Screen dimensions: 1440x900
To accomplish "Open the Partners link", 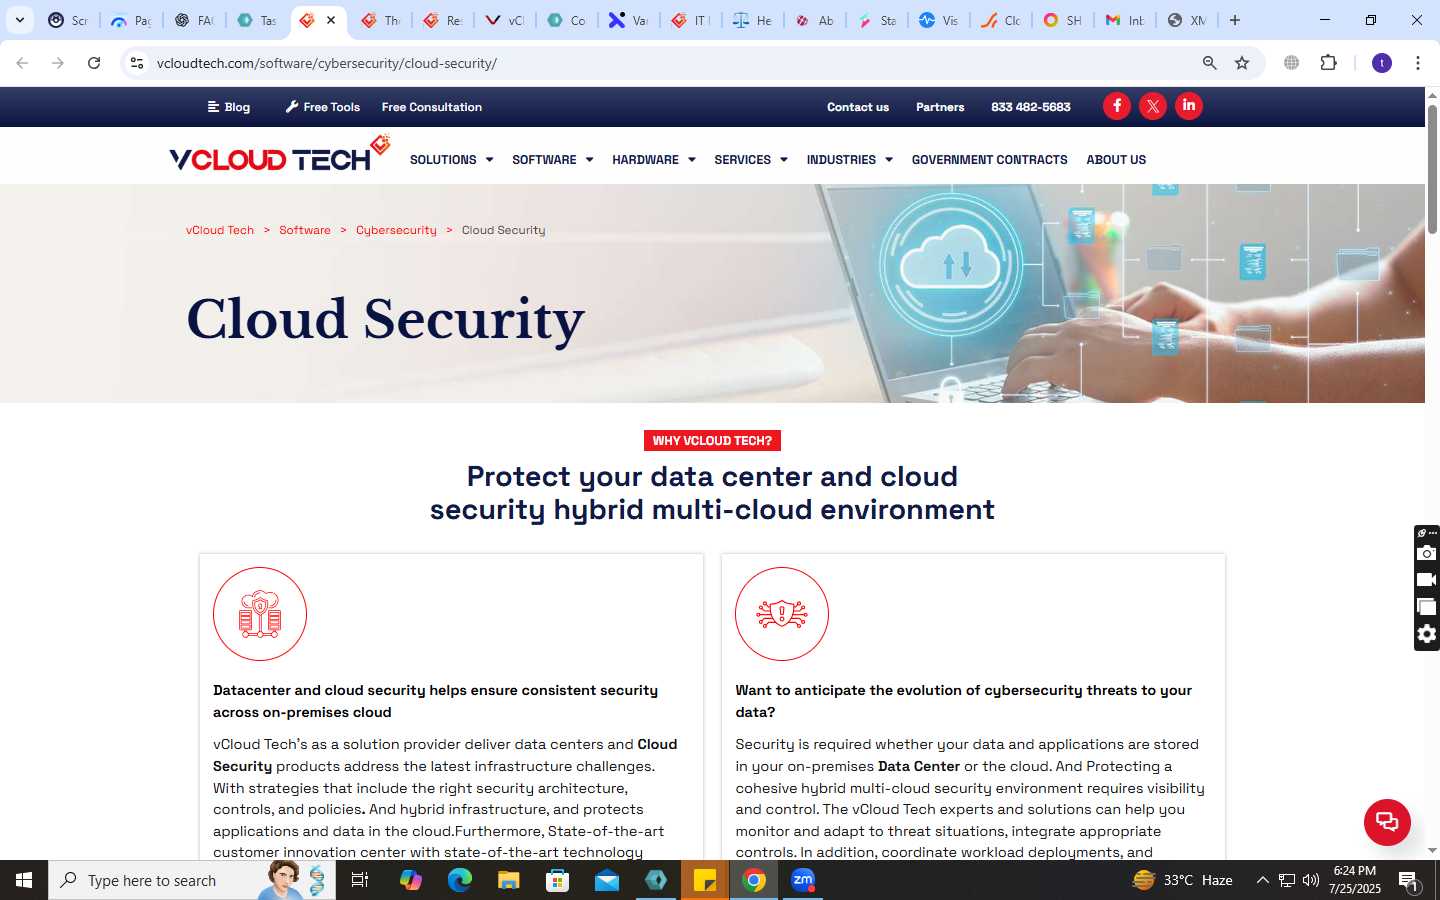I will [x=940, y=107].
